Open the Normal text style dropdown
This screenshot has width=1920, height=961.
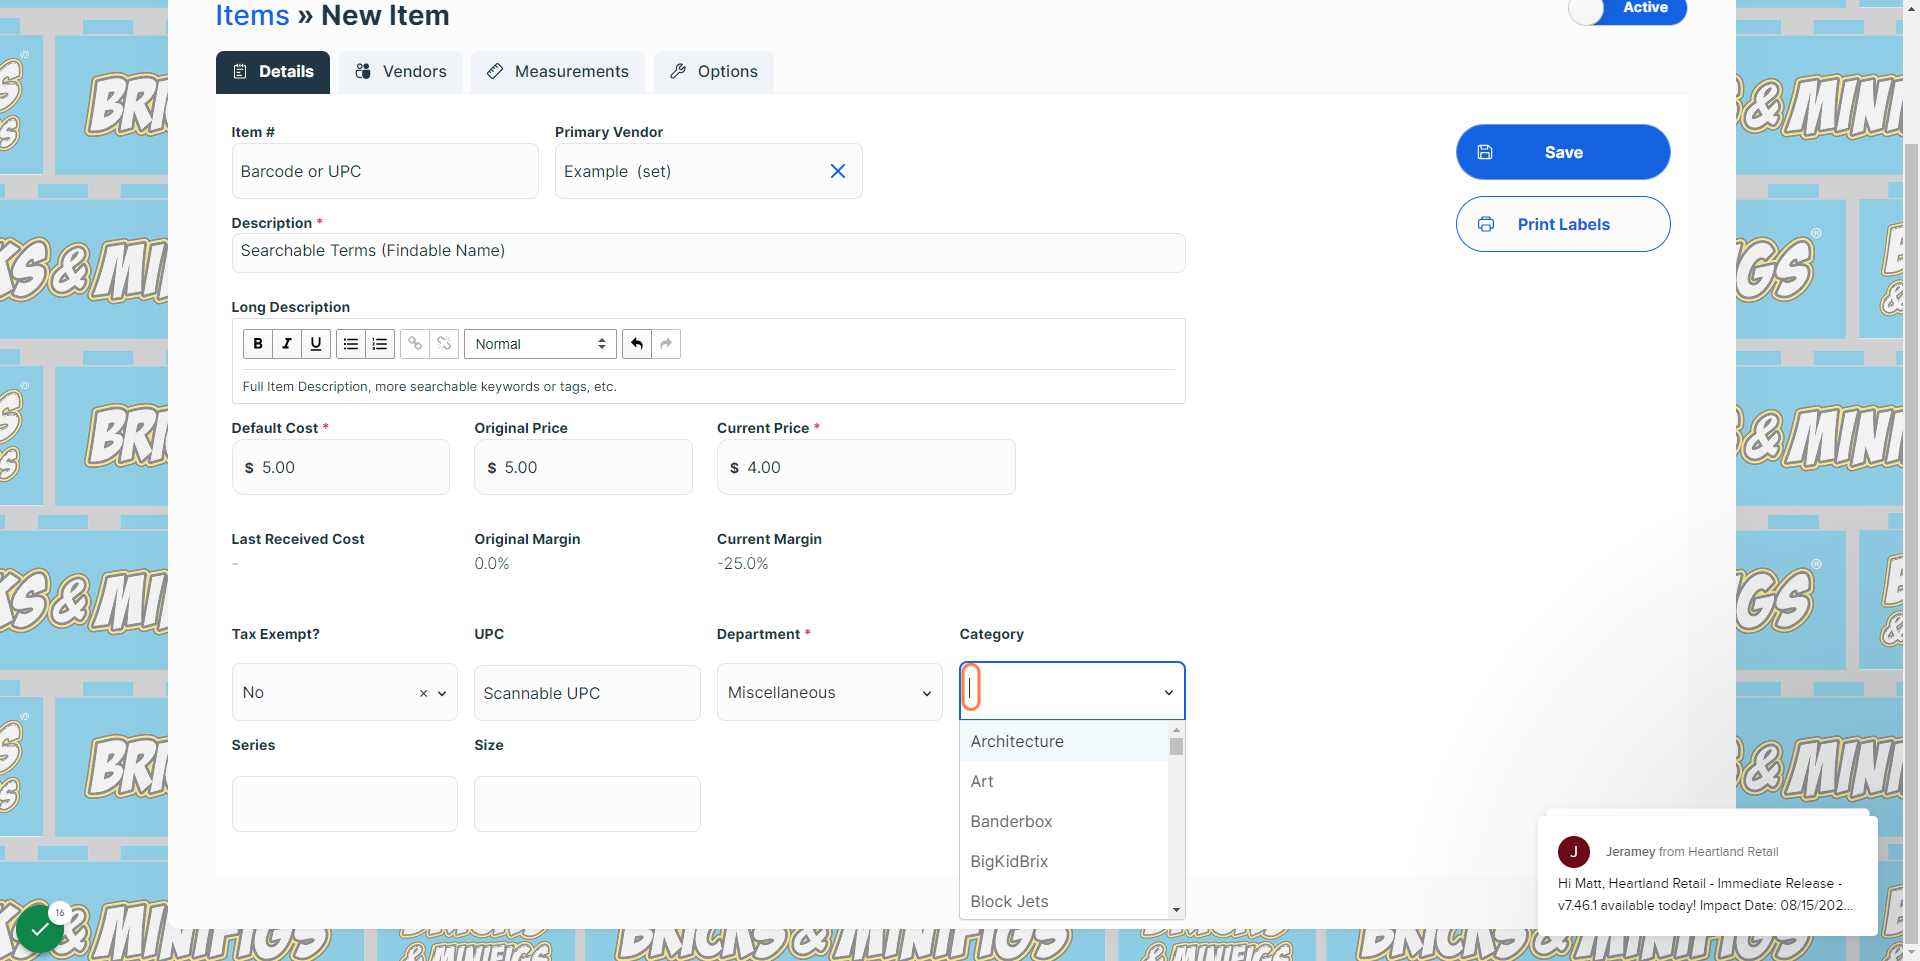click(x=540, y=344)
